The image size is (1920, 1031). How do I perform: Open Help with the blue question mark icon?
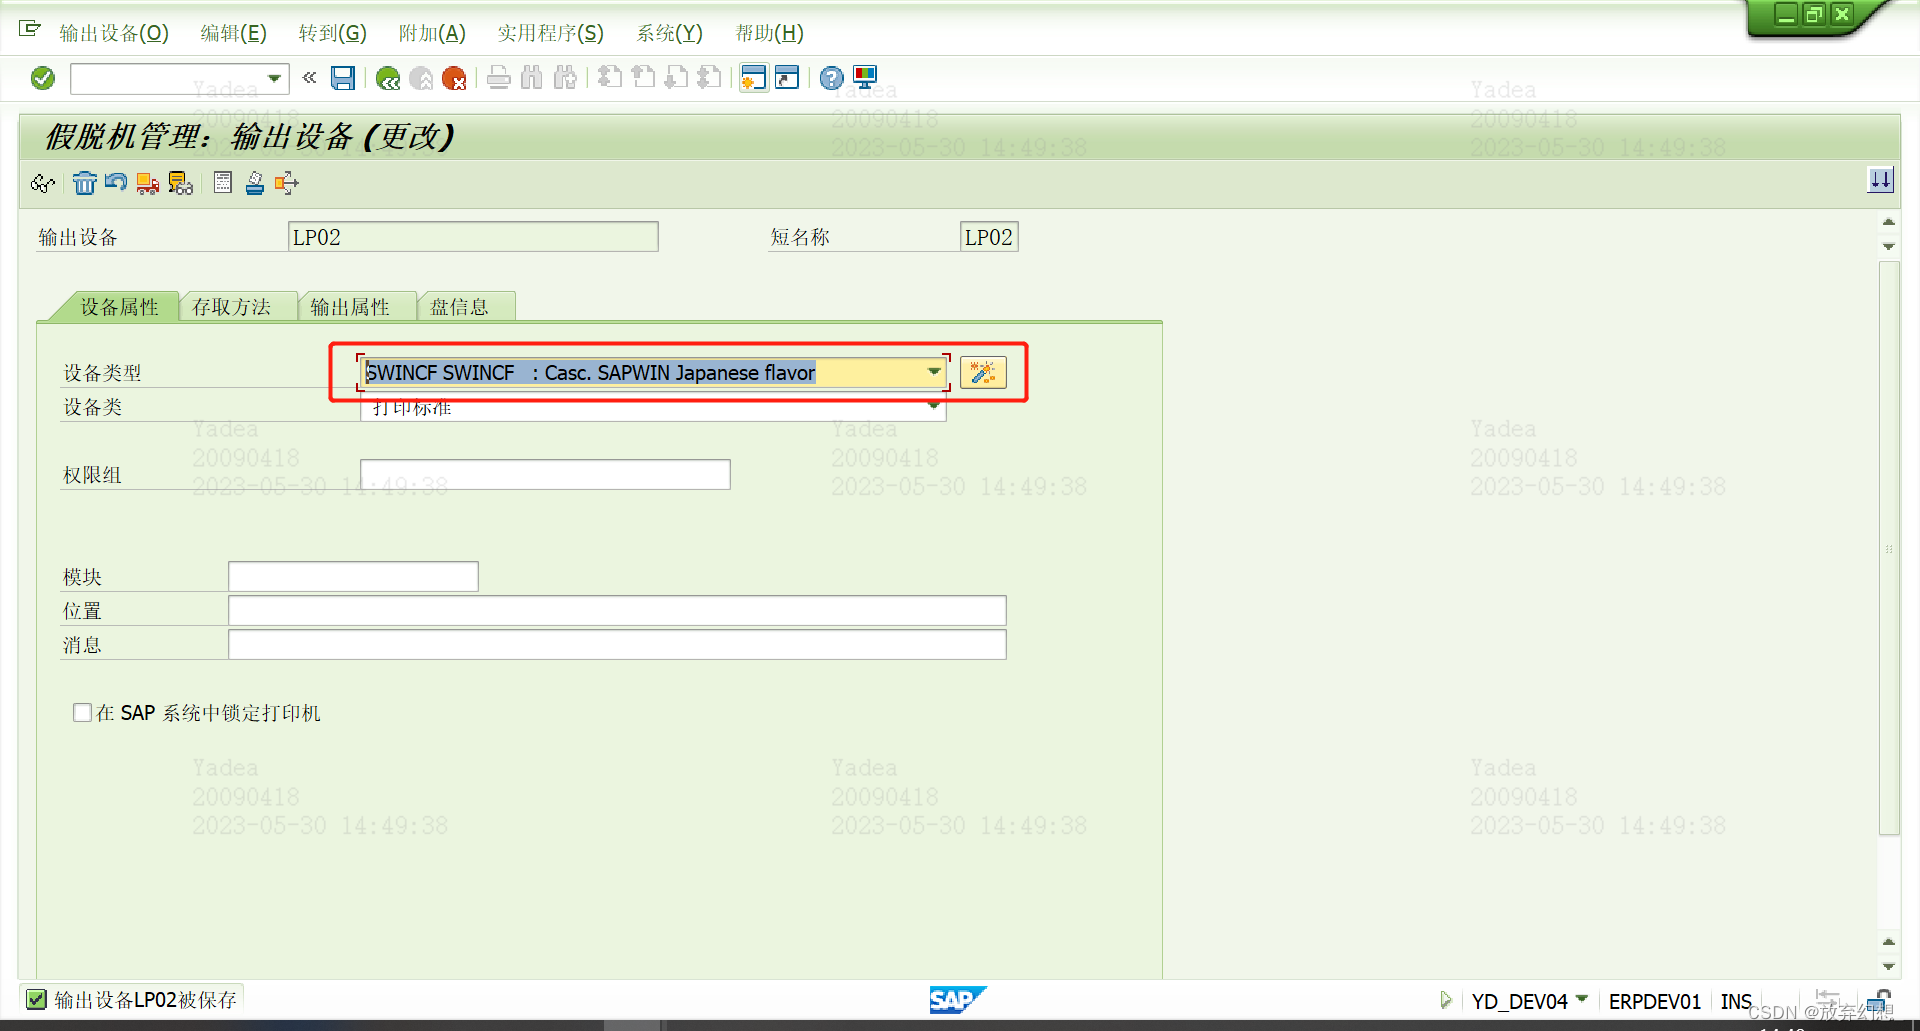(831, 78)
